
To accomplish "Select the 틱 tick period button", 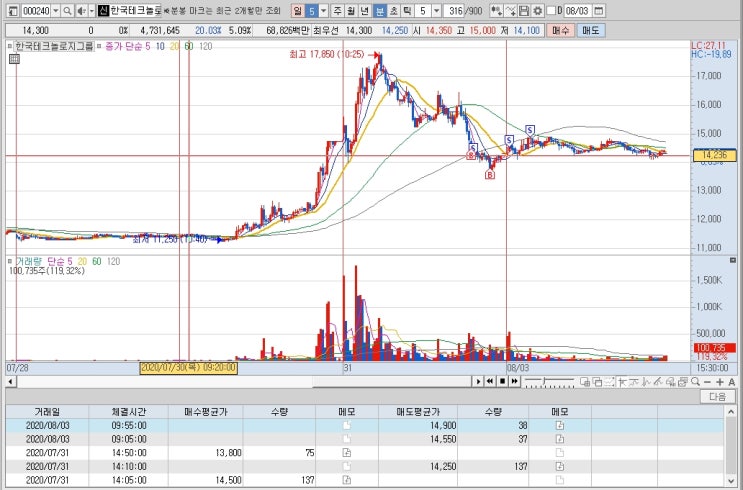I will click(407, 10).
